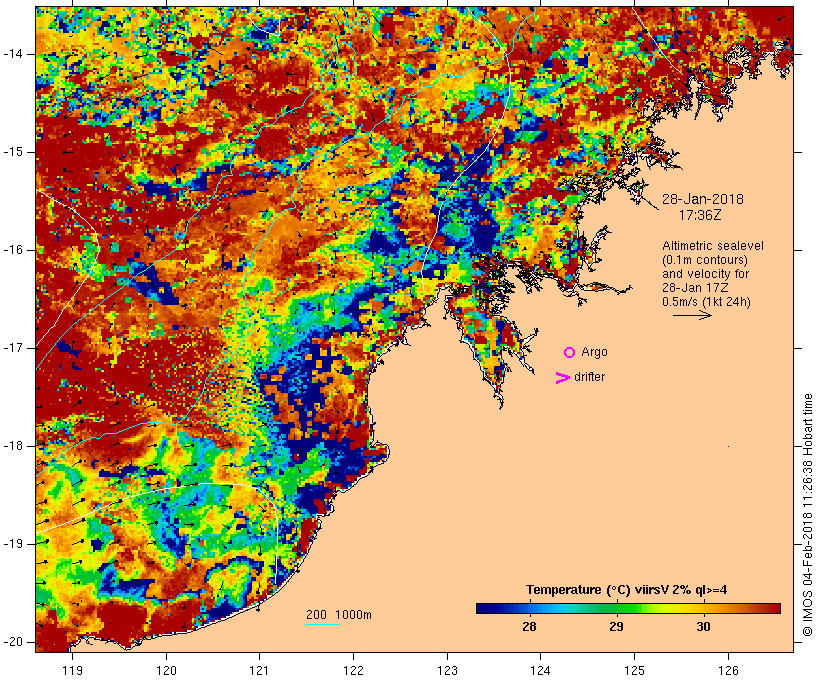Click the '-18' latitude axis label
820x680 pixels.
13,446
